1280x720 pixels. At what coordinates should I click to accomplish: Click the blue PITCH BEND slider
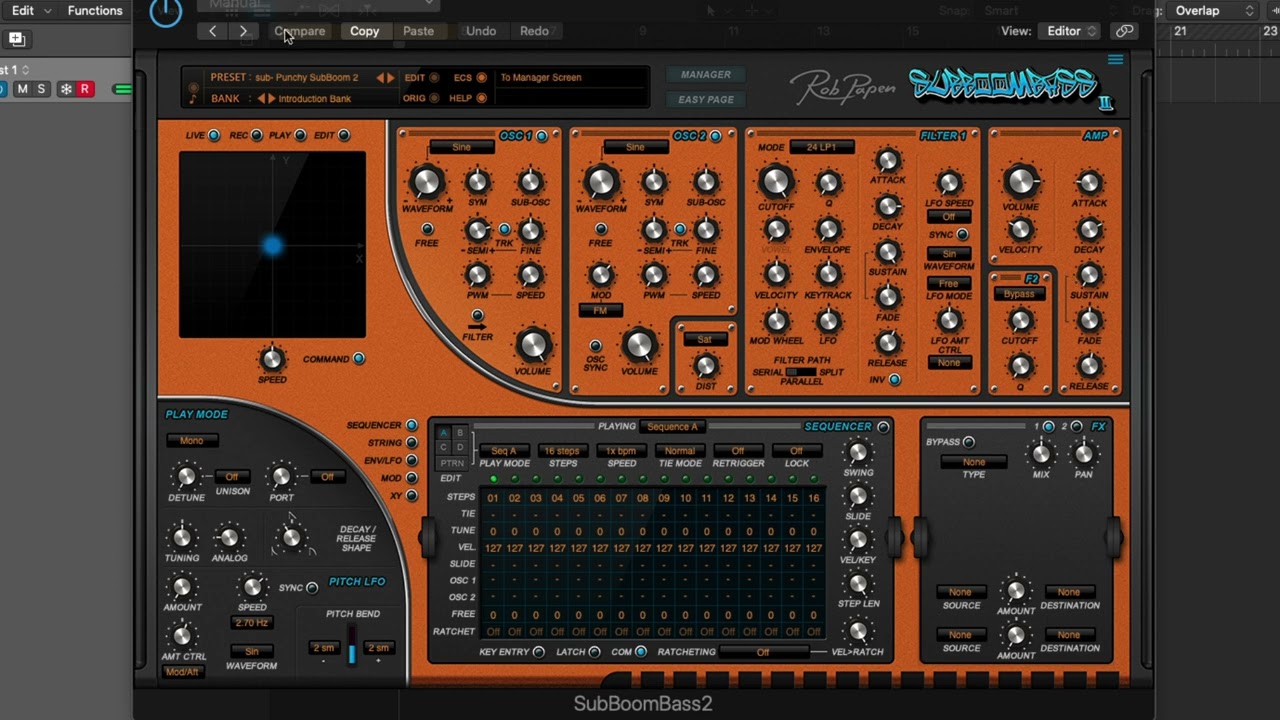tap(351, 646)
